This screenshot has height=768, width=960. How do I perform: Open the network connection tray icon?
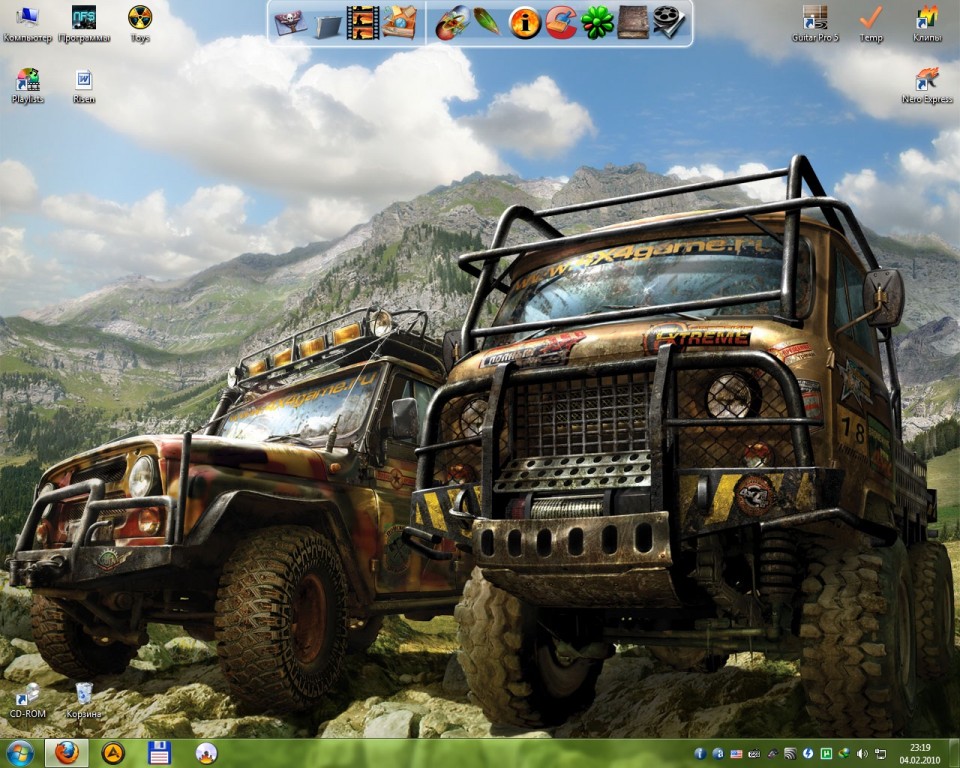(x=880, y=754)
